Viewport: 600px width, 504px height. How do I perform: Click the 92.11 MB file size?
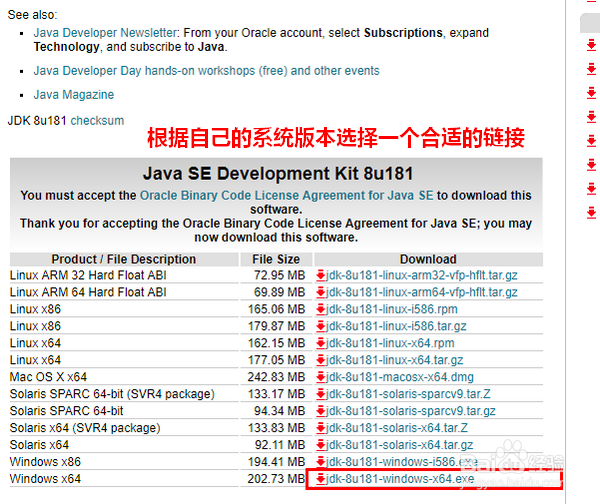tap(280, 445)
